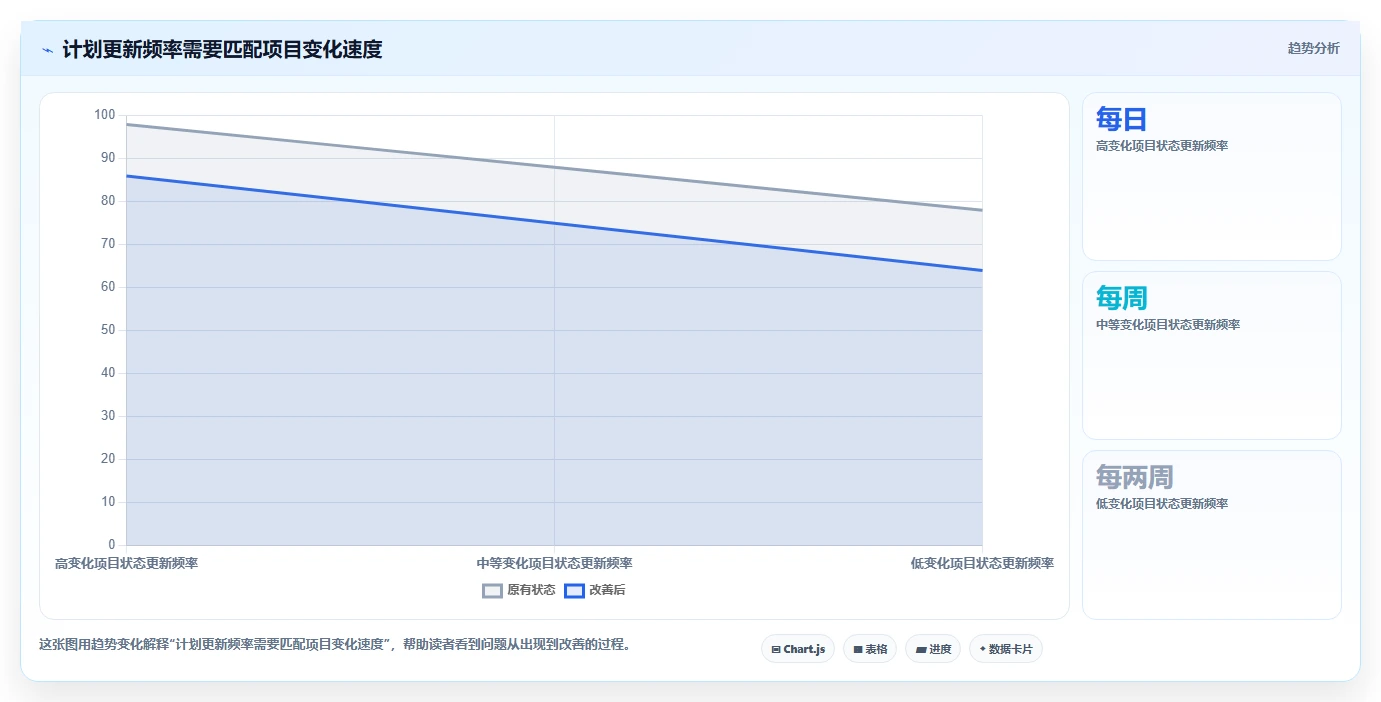Viewport: 1381px width, 702px height.
Task: Select the 数据卡片 tag chip
Action: [1006, 649]
